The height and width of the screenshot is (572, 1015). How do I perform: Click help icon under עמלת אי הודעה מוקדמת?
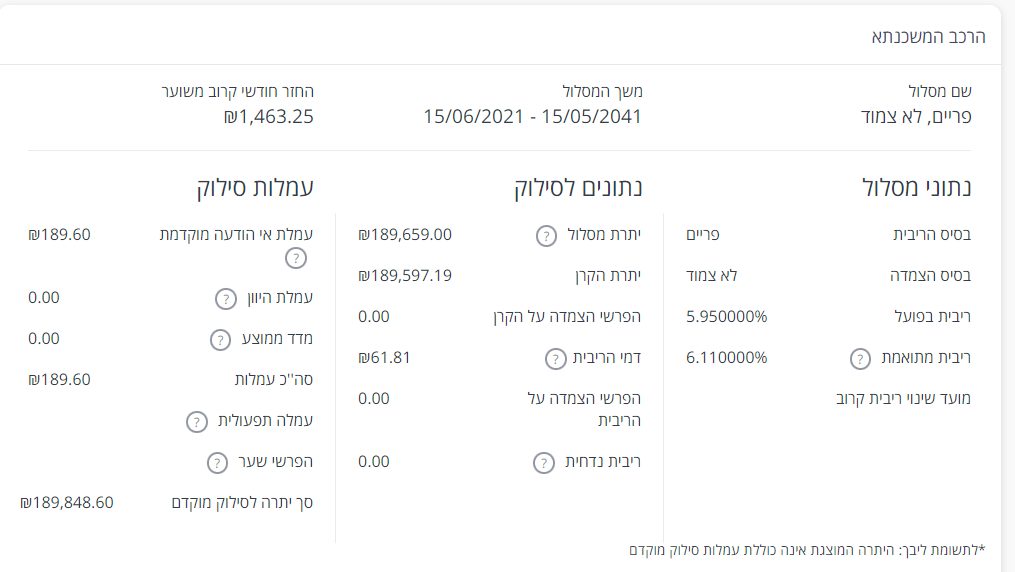pos(294,258)
